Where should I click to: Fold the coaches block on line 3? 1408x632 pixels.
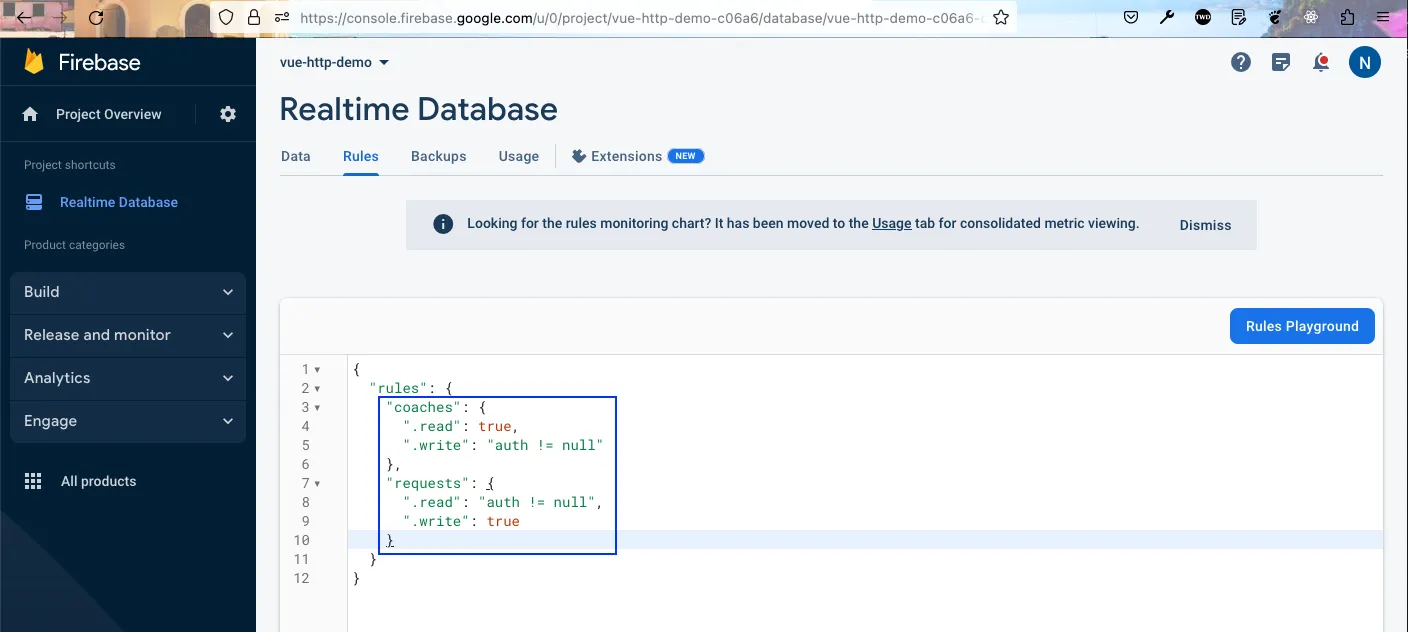[x=318, y=408]
